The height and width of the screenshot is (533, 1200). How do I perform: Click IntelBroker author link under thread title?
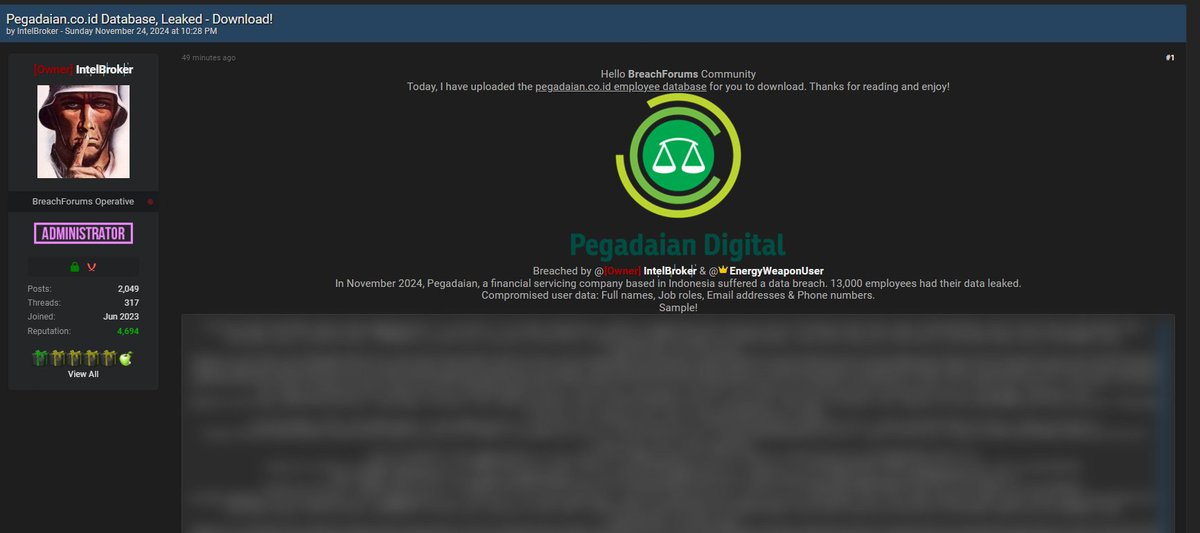pos(37,31)
